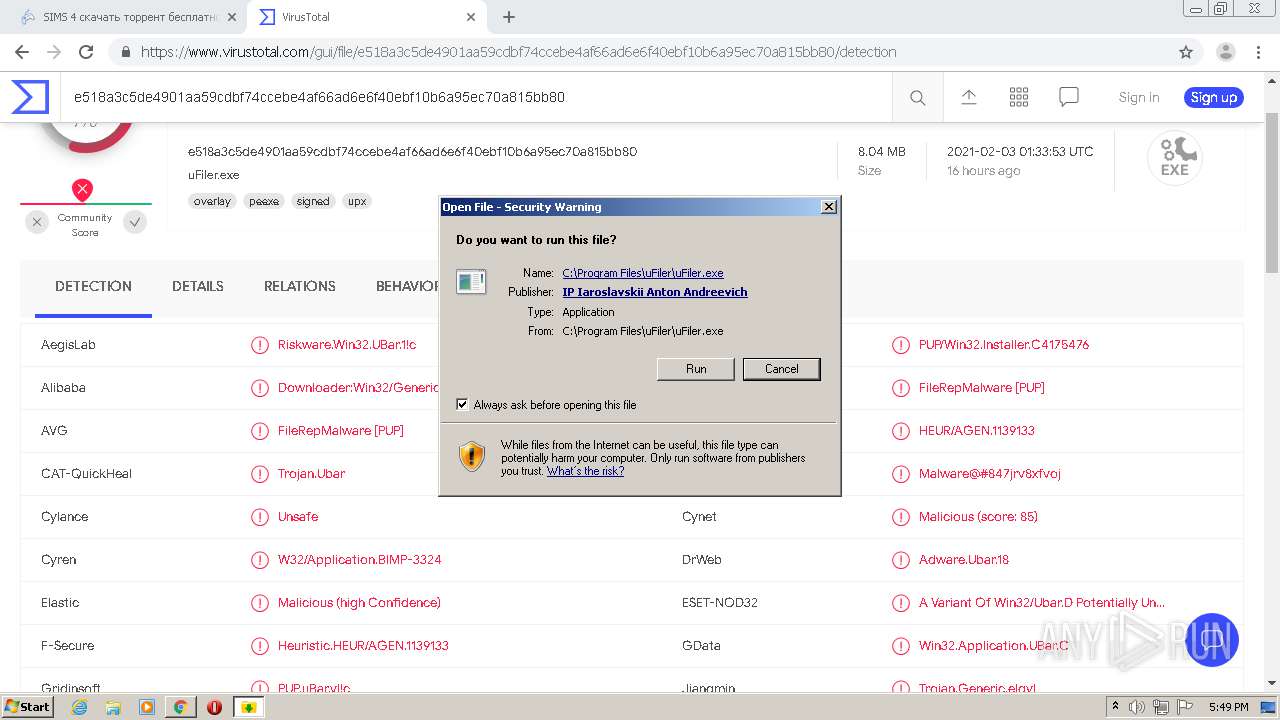Click the Alibaba detection alert icon
Image resolution: width=1280 pixels, height=720 pixels.
(x=259, y=388)
